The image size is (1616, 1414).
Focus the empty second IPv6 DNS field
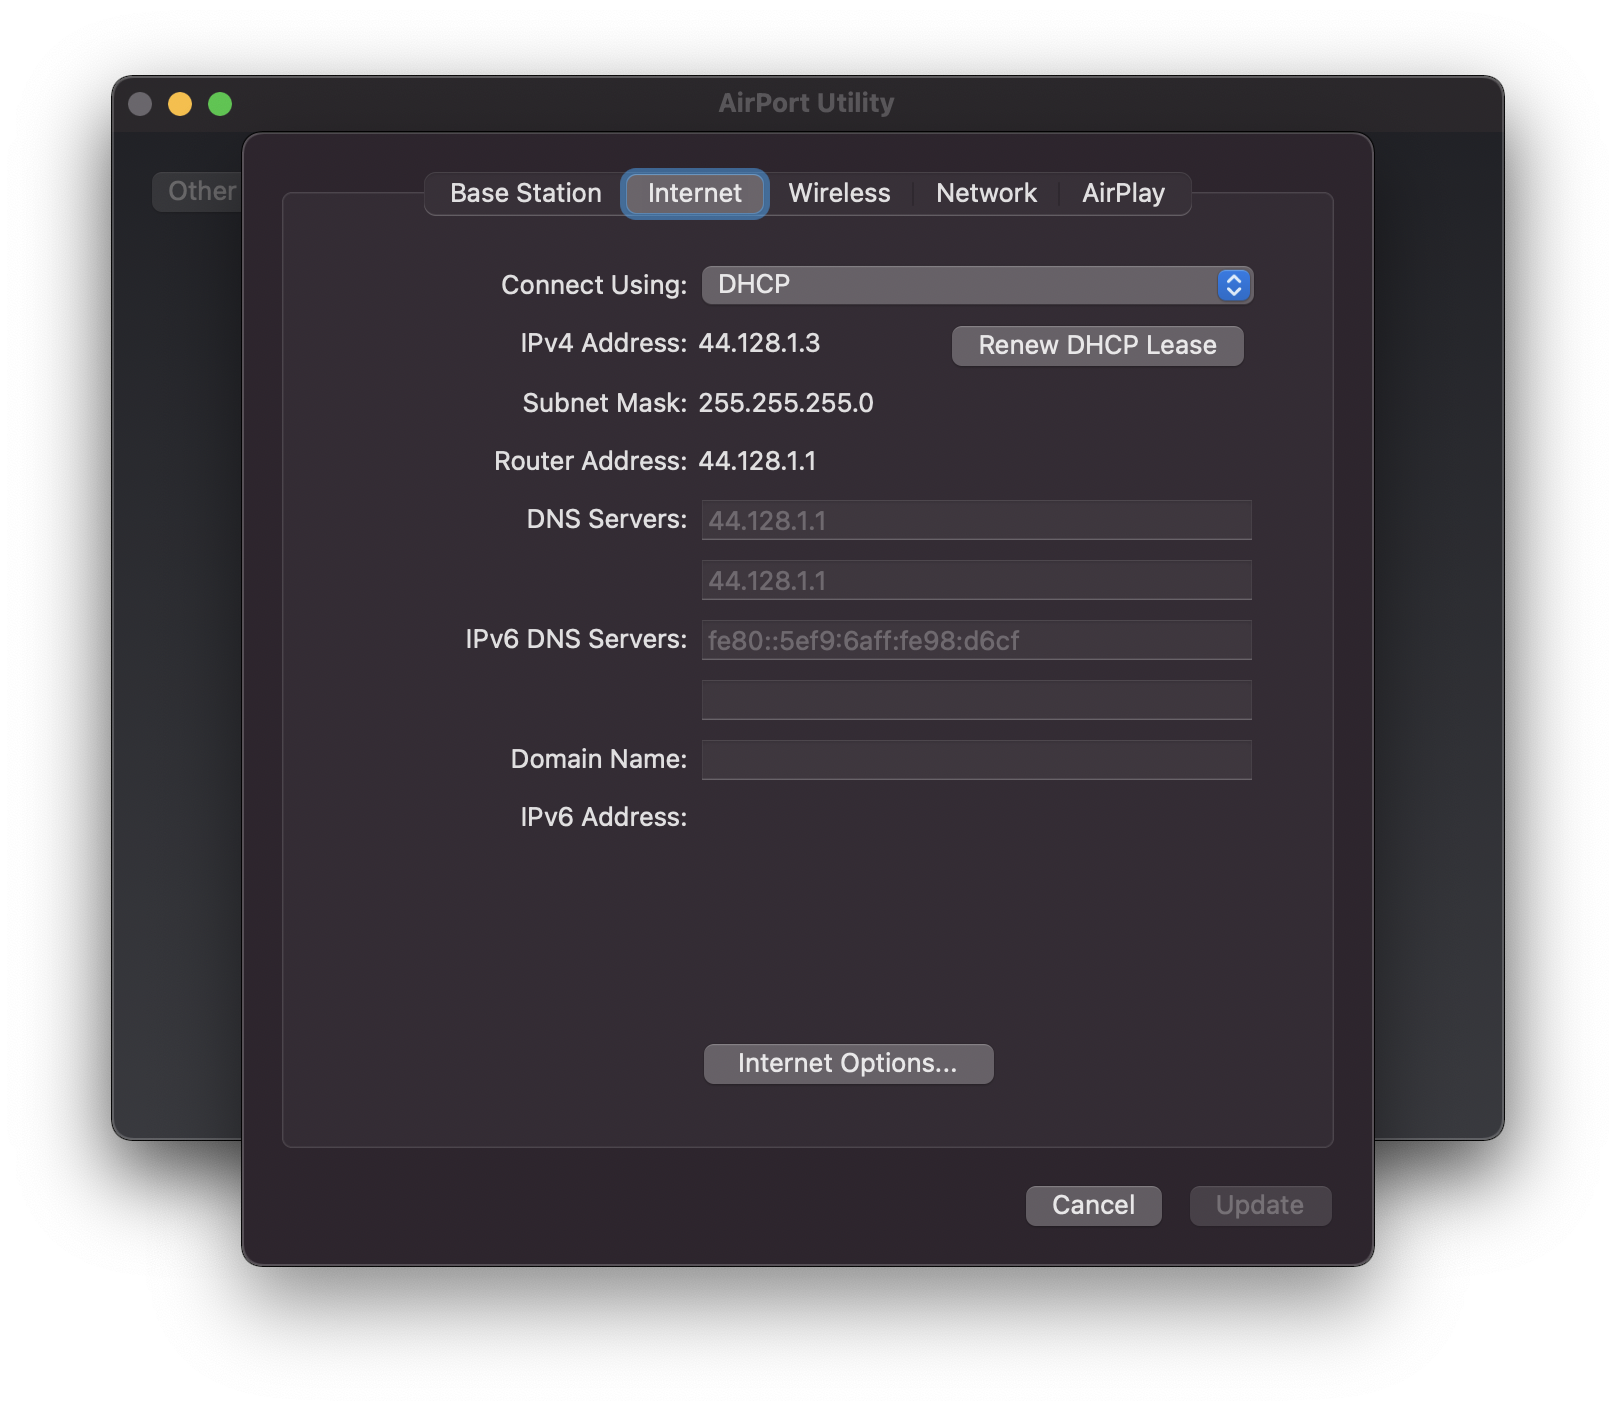977,700
